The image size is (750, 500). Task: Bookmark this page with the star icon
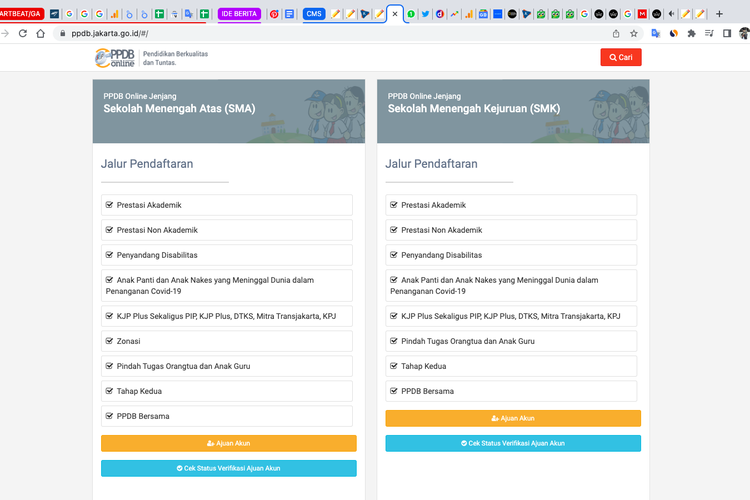633,33
